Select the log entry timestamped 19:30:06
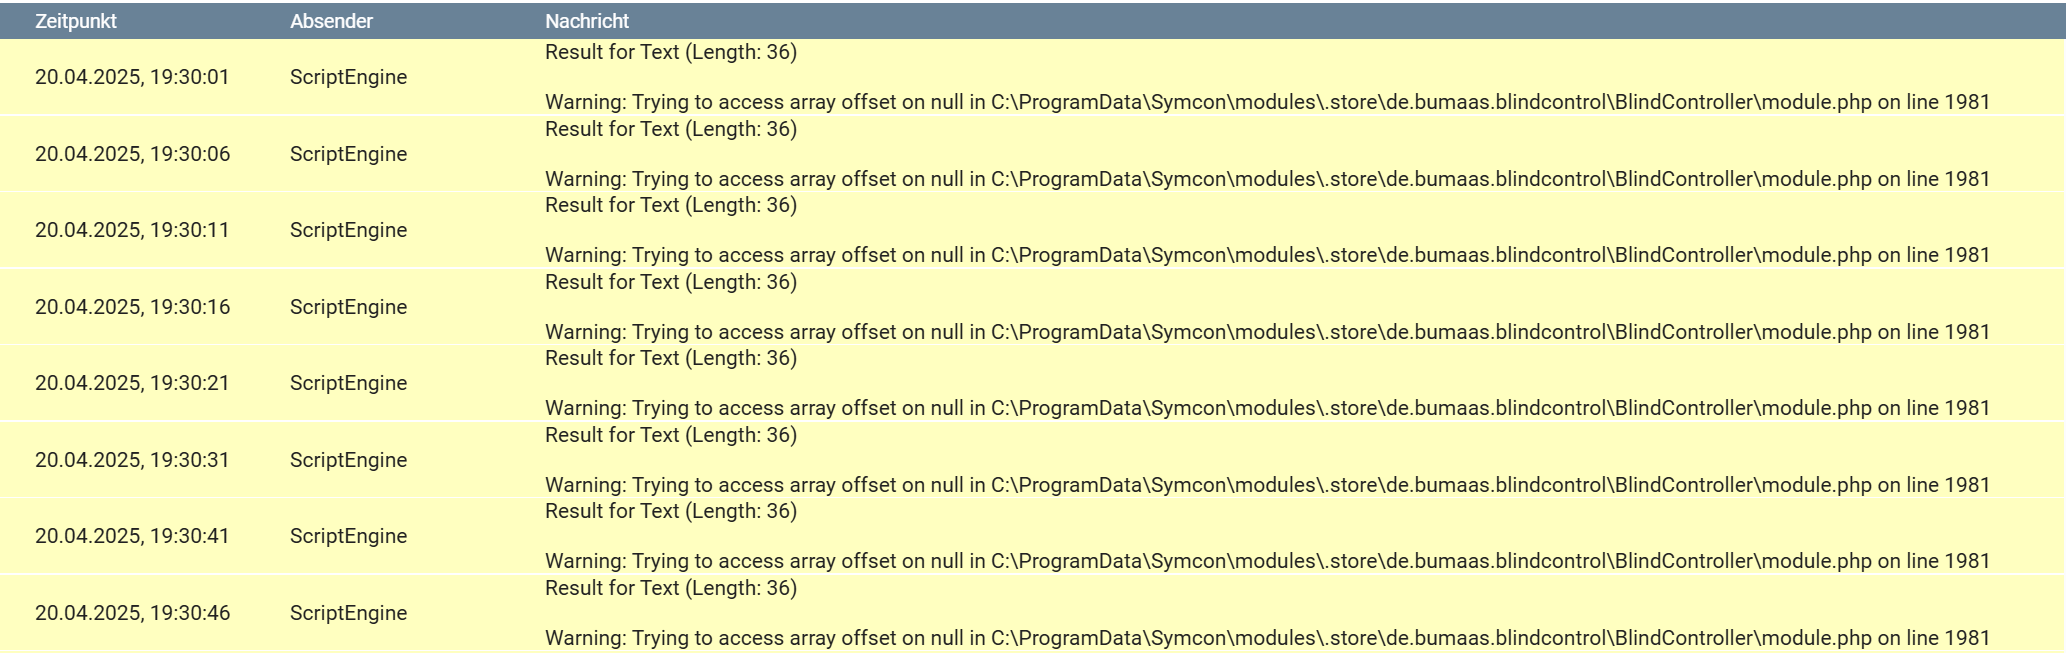Screen dimensions: 2066x653 [1033, 154]
